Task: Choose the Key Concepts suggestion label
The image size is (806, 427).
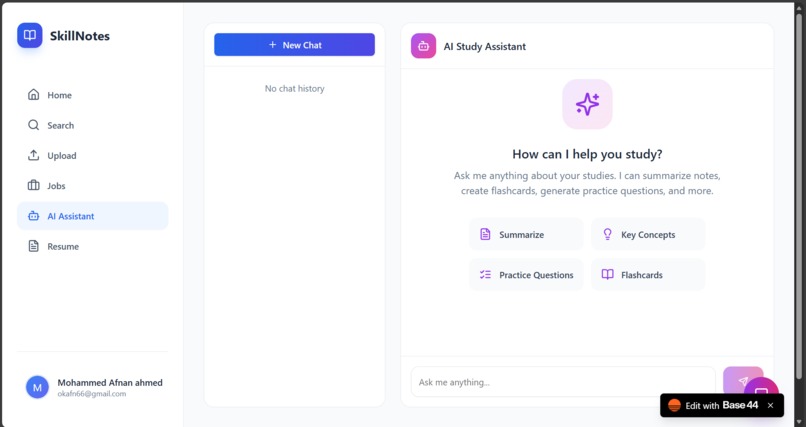Action: point(648,235)
